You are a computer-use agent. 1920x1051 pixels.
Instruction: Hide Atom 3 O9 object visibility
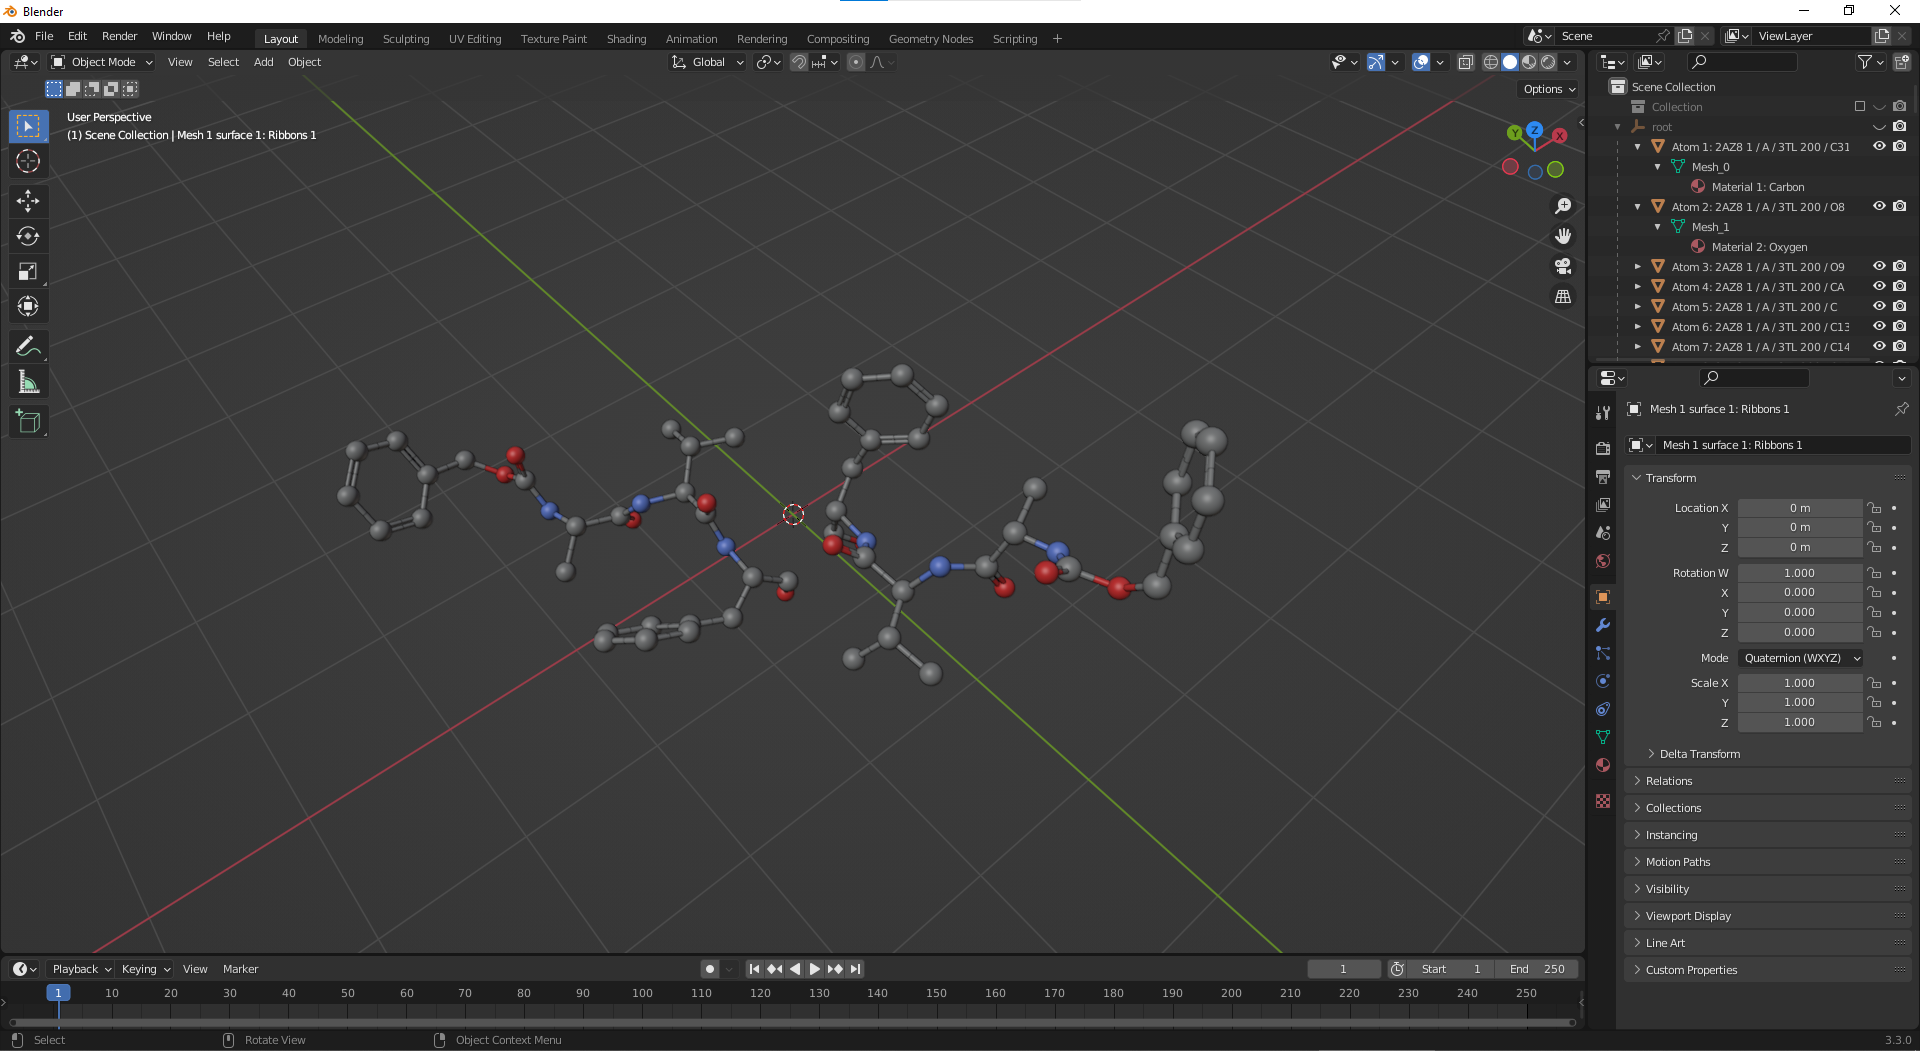[x=1879, y=267]
